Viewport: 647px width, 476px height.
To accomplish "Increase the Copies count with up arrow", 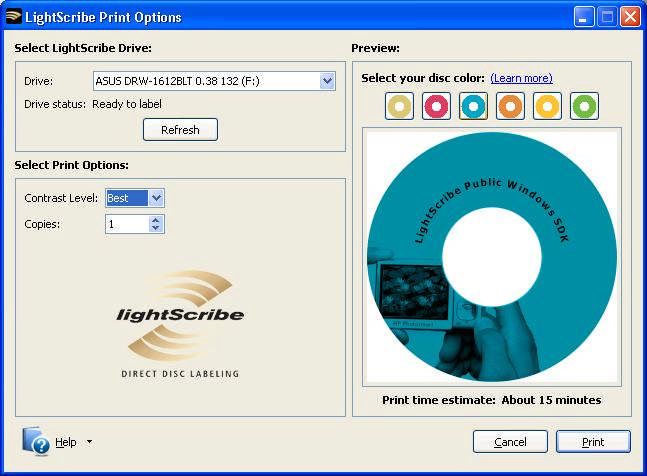I will (x=156, y=220).
